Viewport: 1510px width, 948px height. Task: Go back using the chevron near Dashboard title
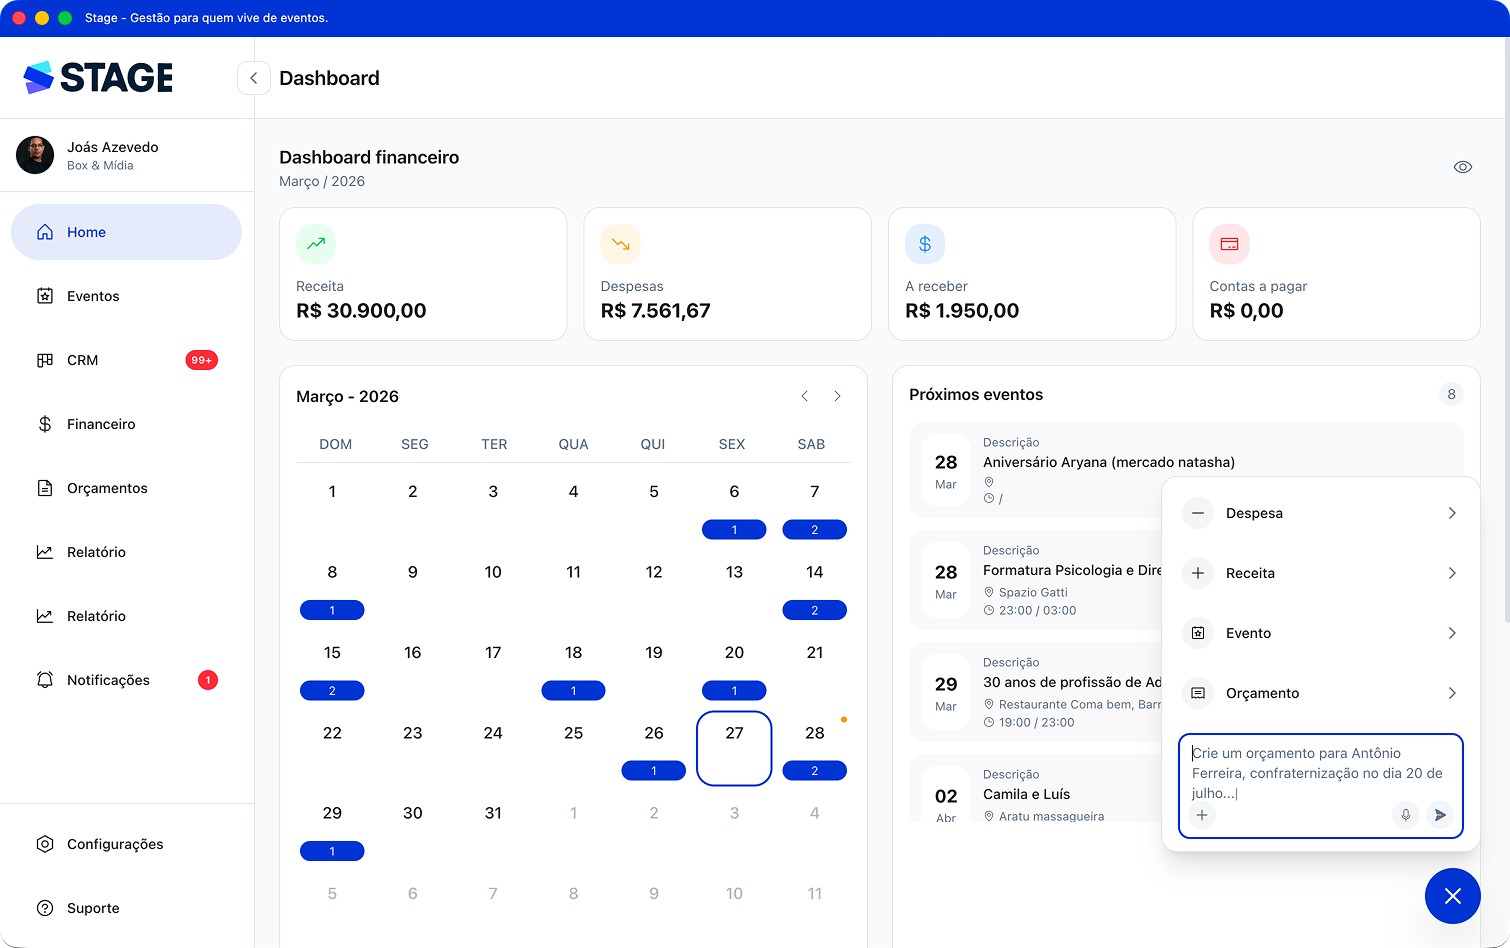pos(253,78)
